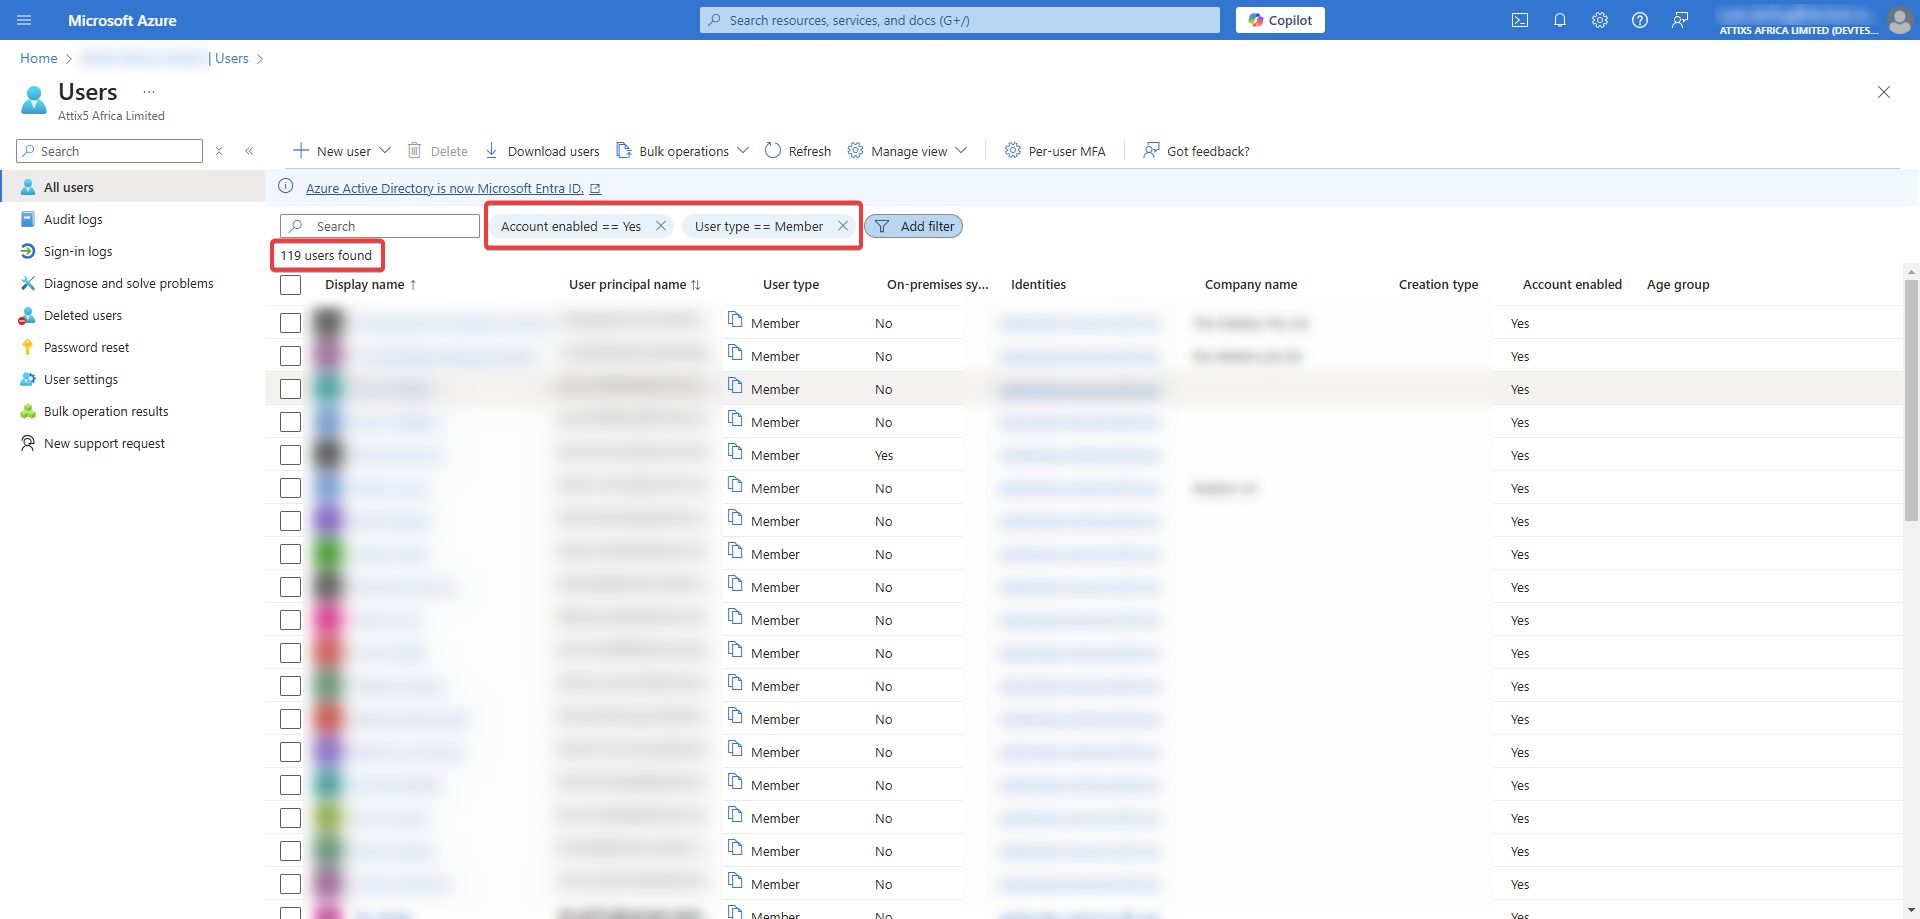Open the notifications bell
The width and height of the screenshot is (1920, 919).
point(1560,20)
